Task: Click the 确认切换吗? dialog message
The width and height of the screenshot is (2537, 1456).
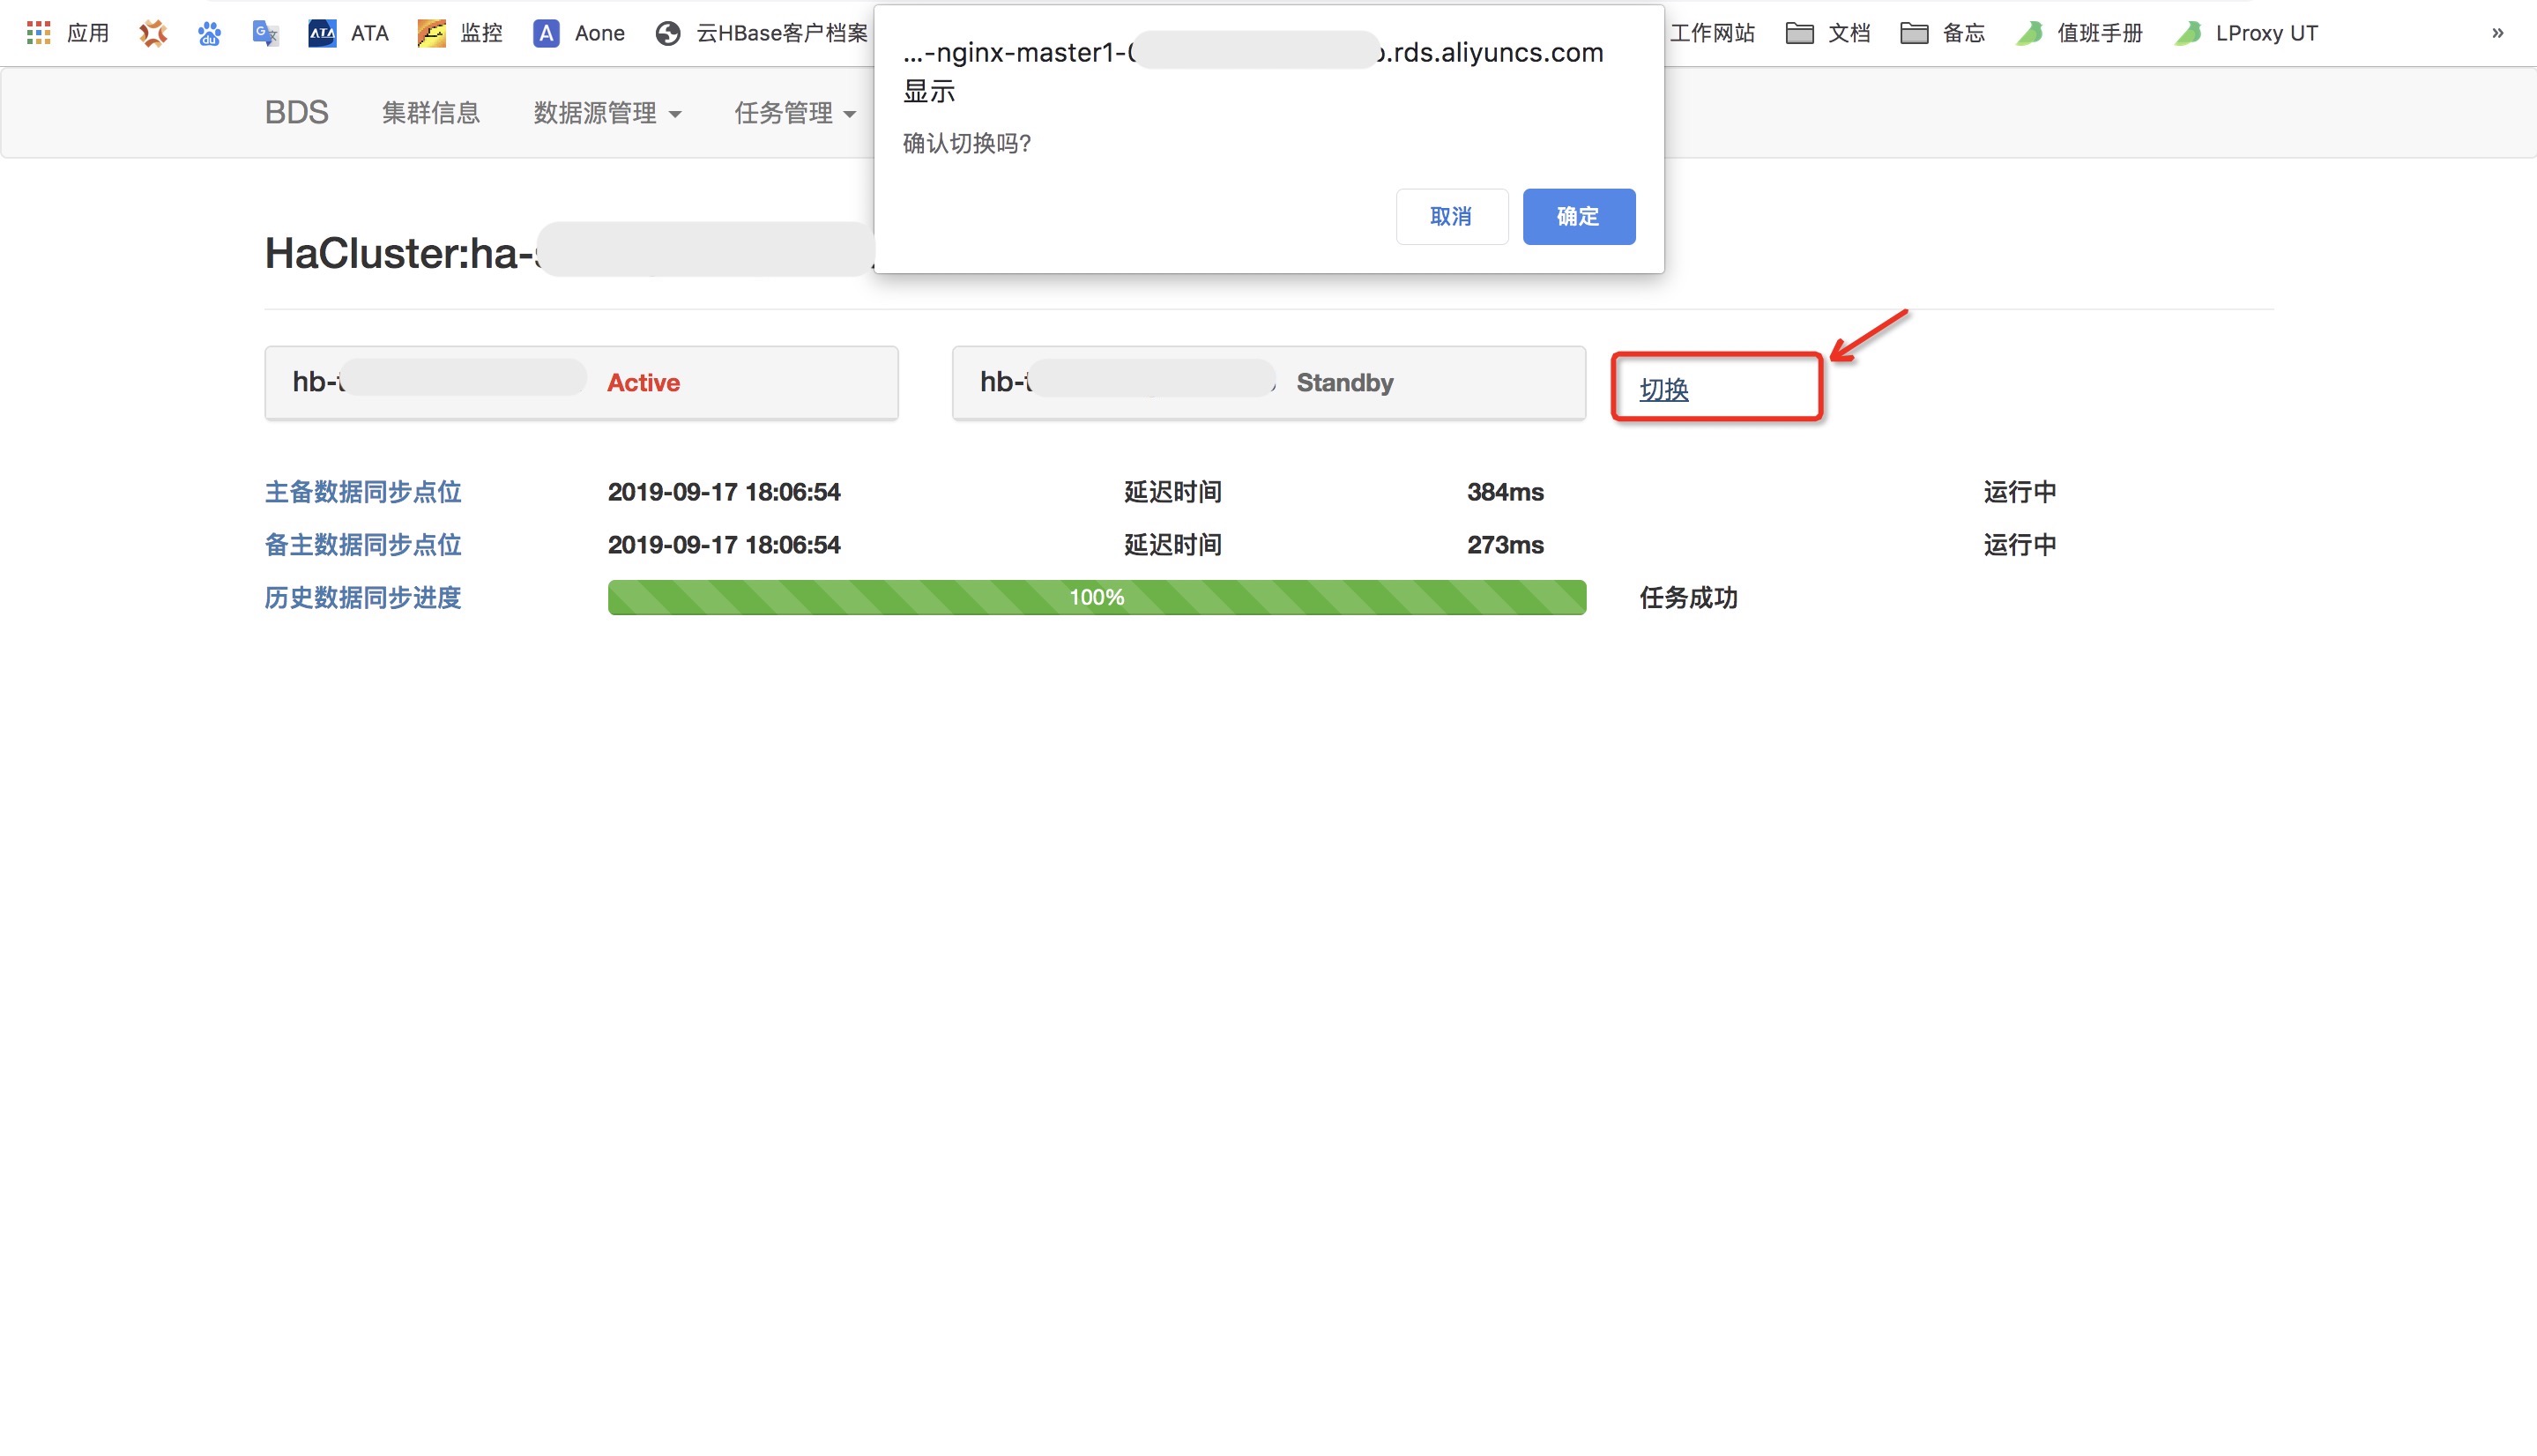Action: (x=966, y=143)
